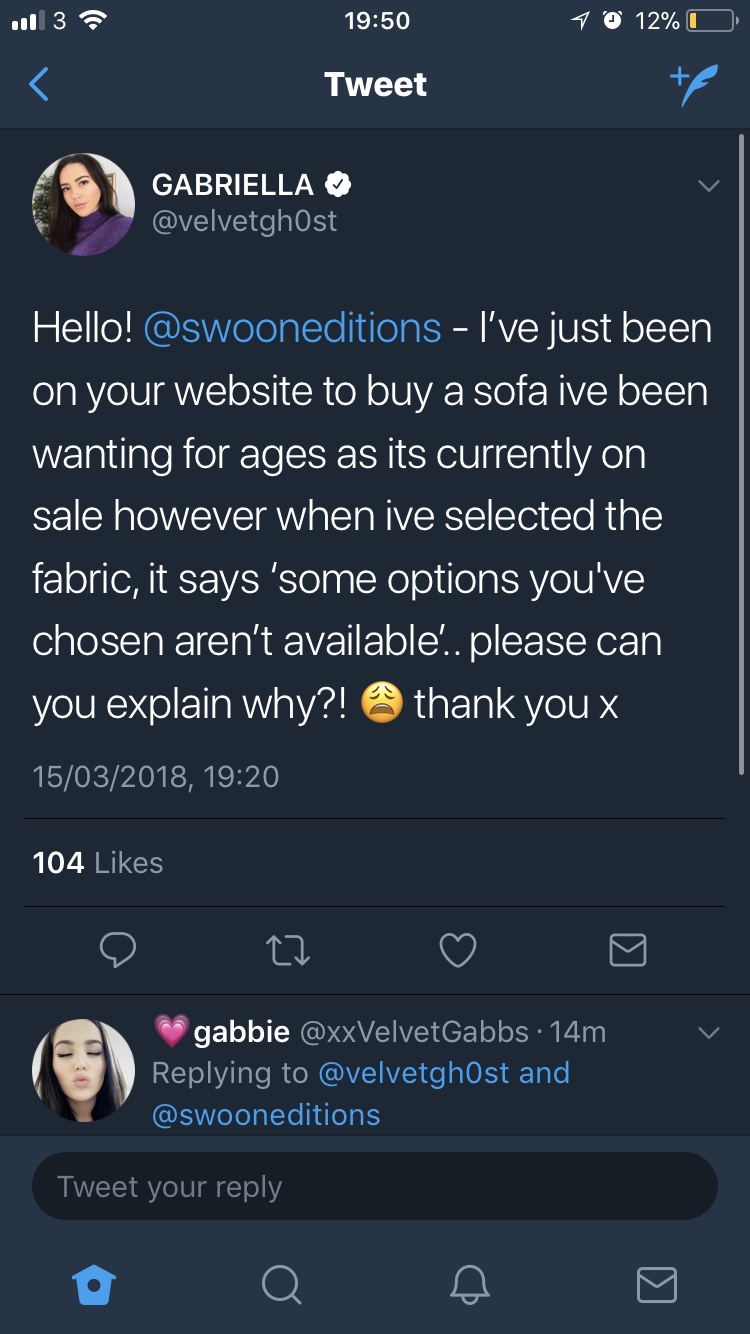Open @velvetgh0st link in reply header

pyautogui.click(x=414, y=1073)
